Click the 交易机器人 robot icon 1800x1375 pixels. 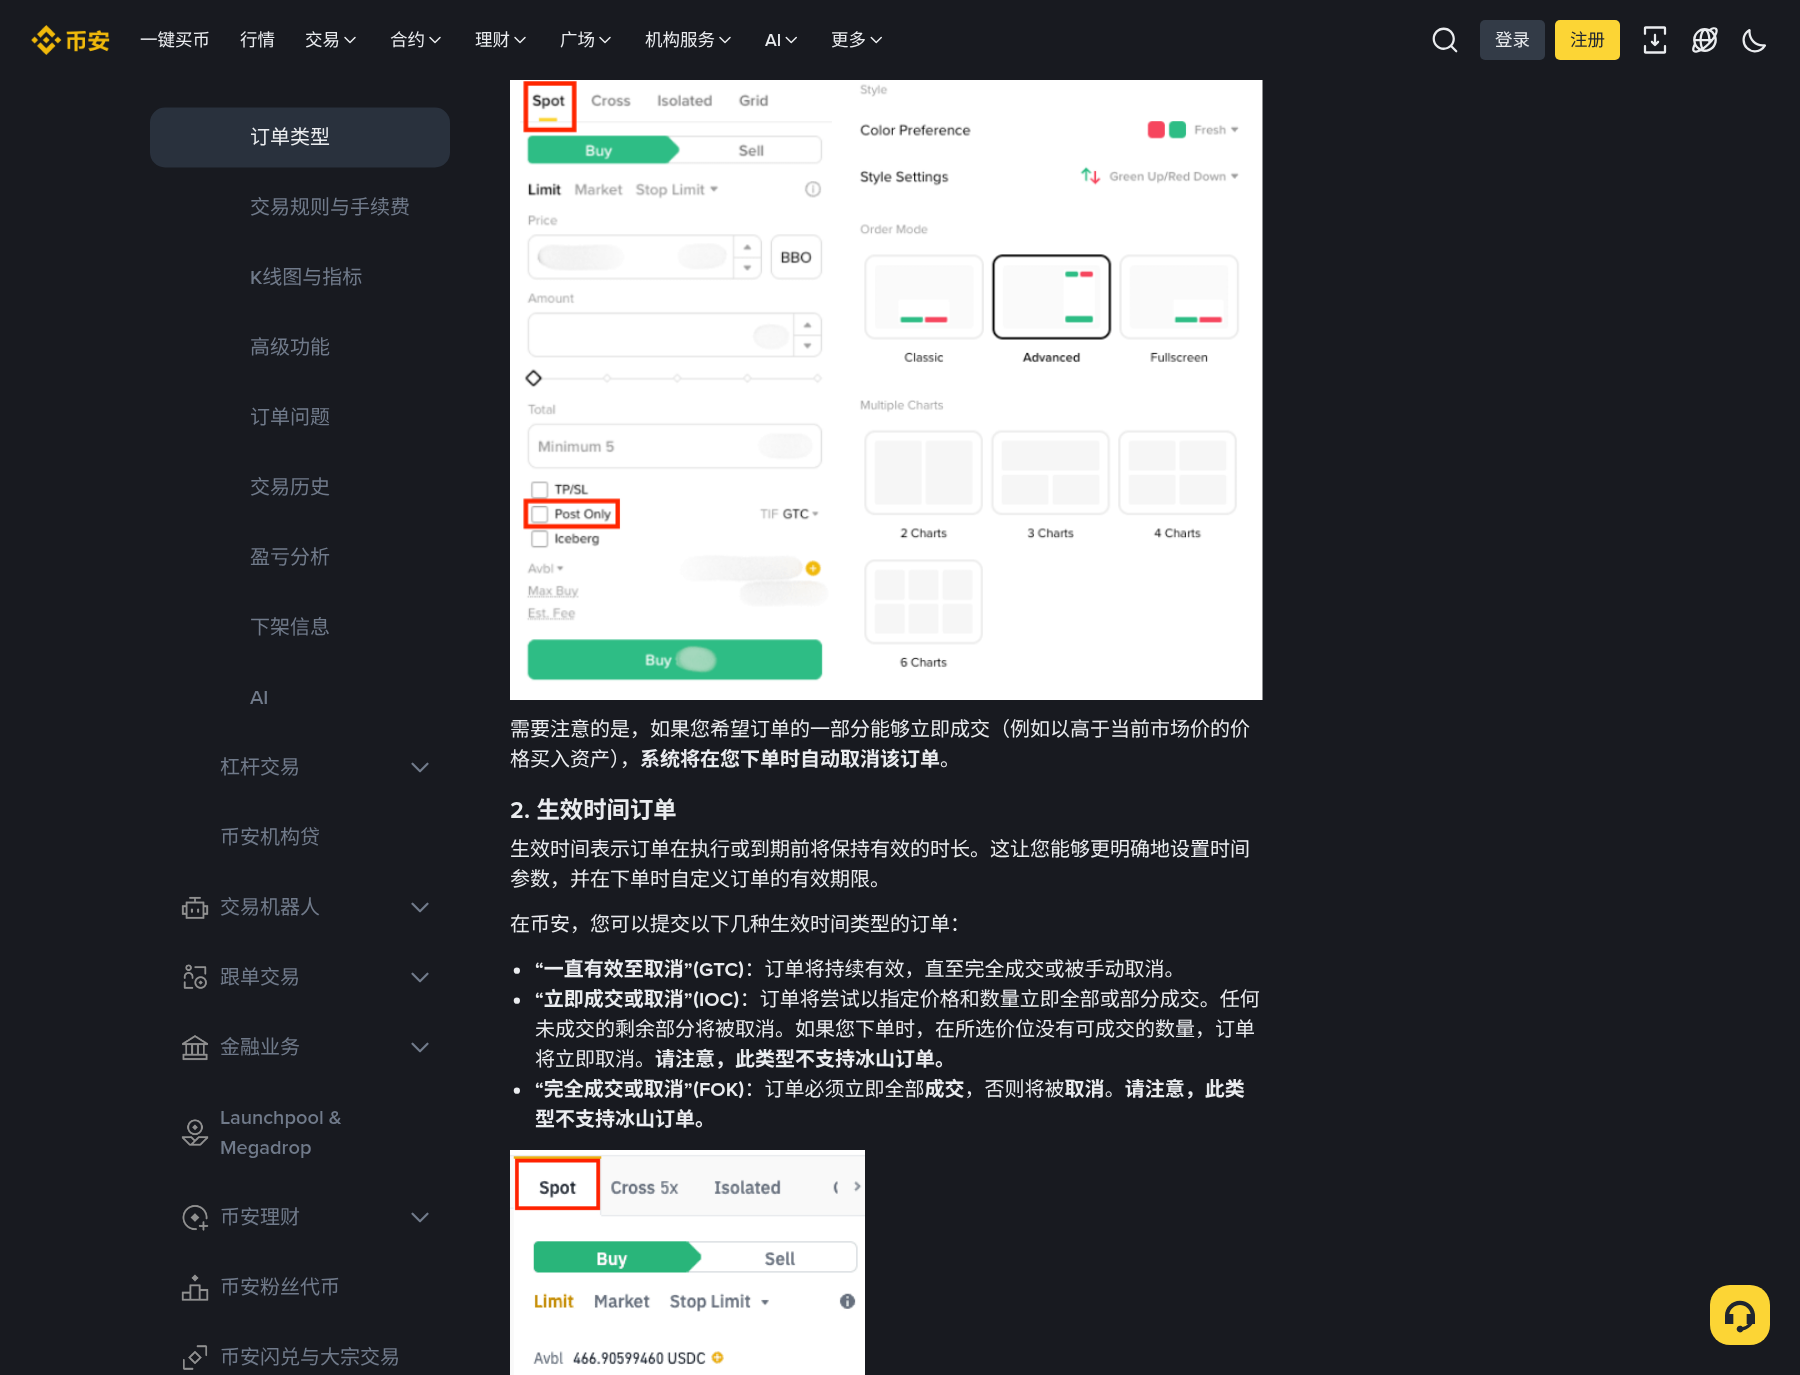(195, 907)
